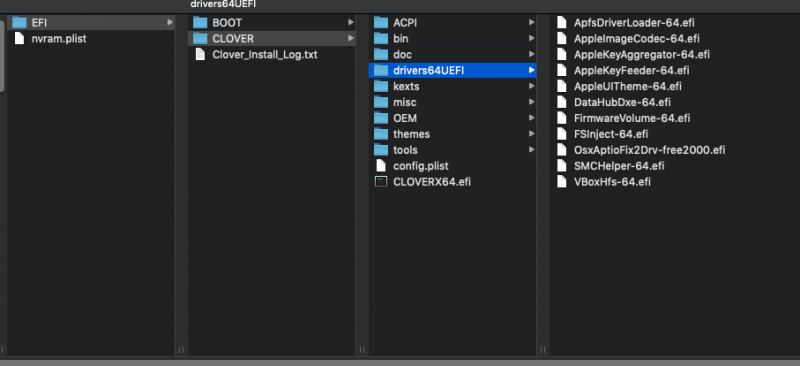The image size is (800, 366).
Task: Click the tools folder icon
Action: click(381, 150)
